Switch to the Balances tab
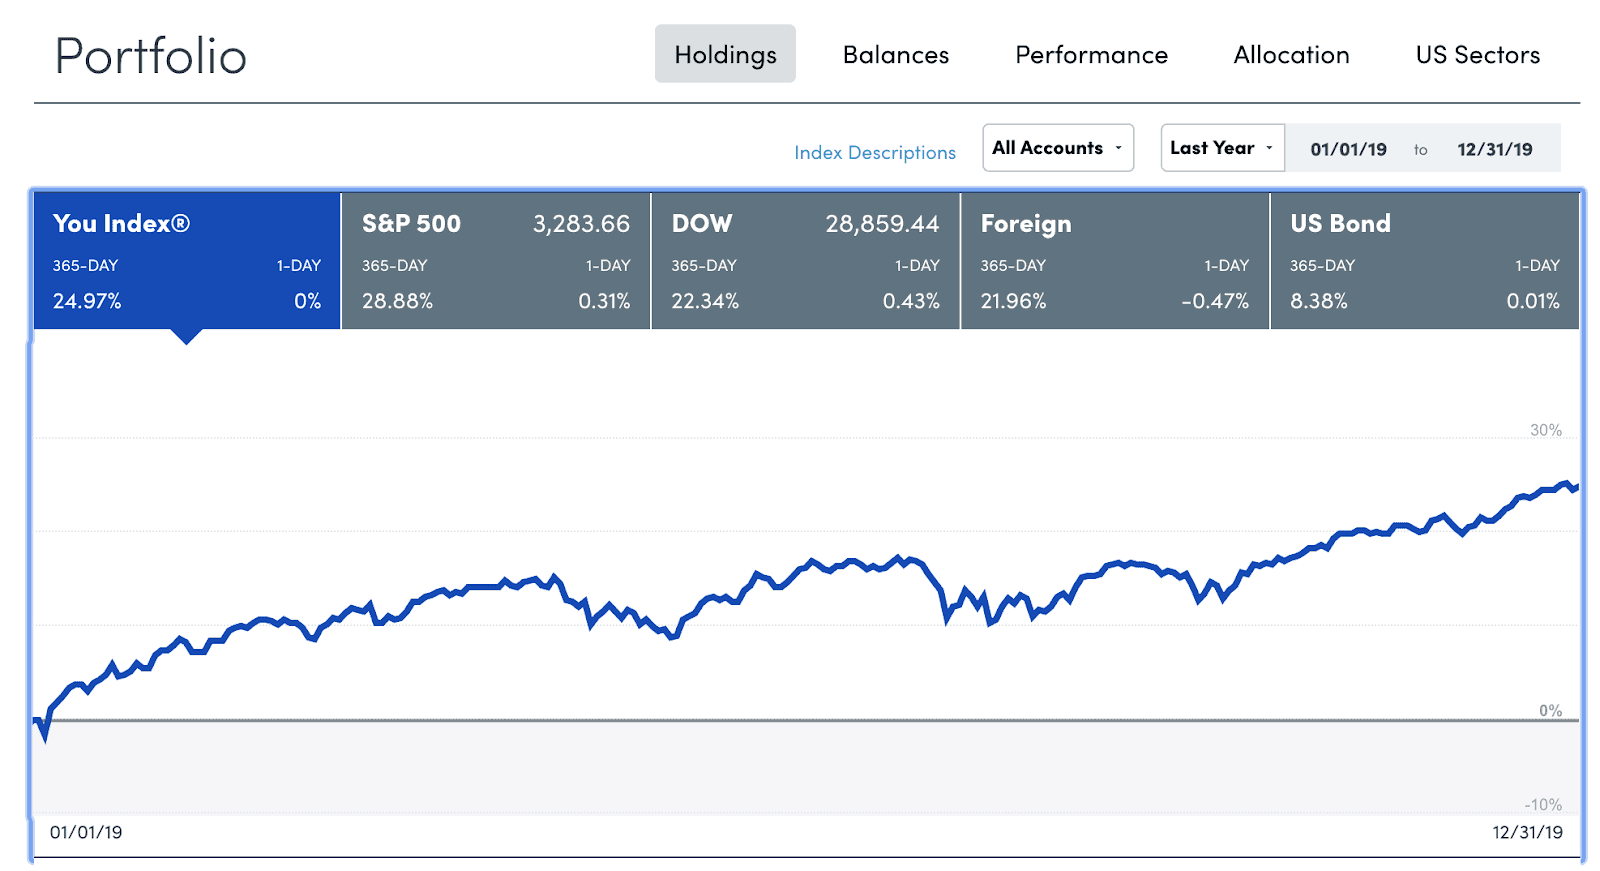 (896, 55)
